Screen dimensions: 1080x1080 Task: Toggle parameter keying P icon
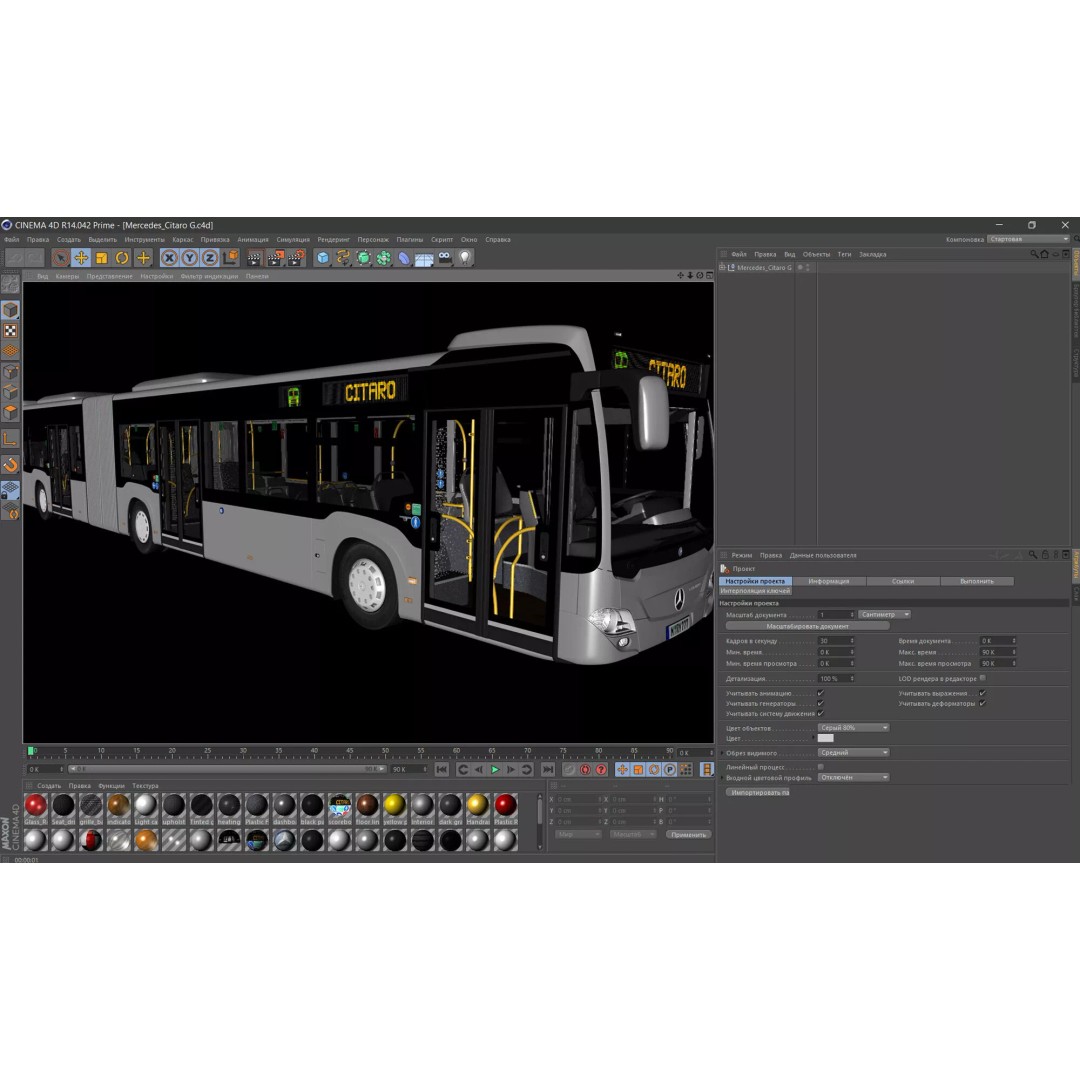click(x=669, y=769)
